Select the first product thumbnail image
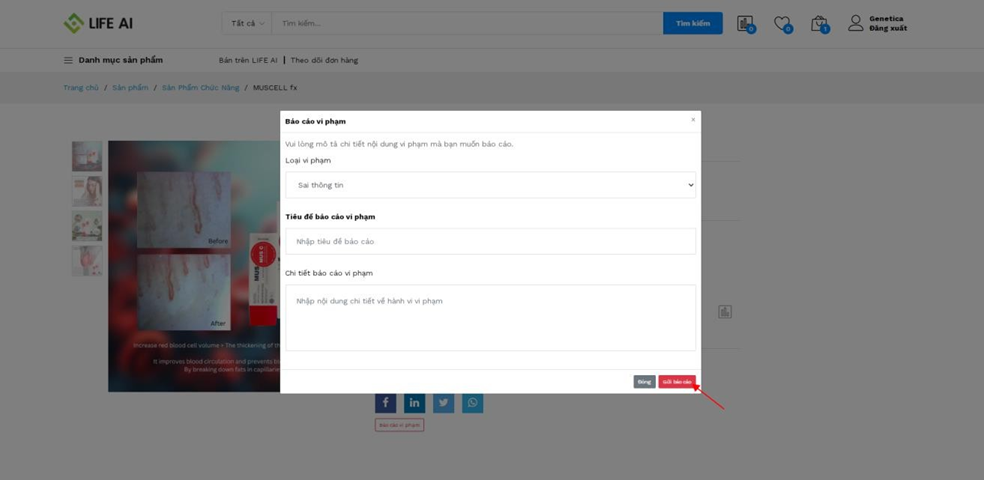 pos(87,156)
